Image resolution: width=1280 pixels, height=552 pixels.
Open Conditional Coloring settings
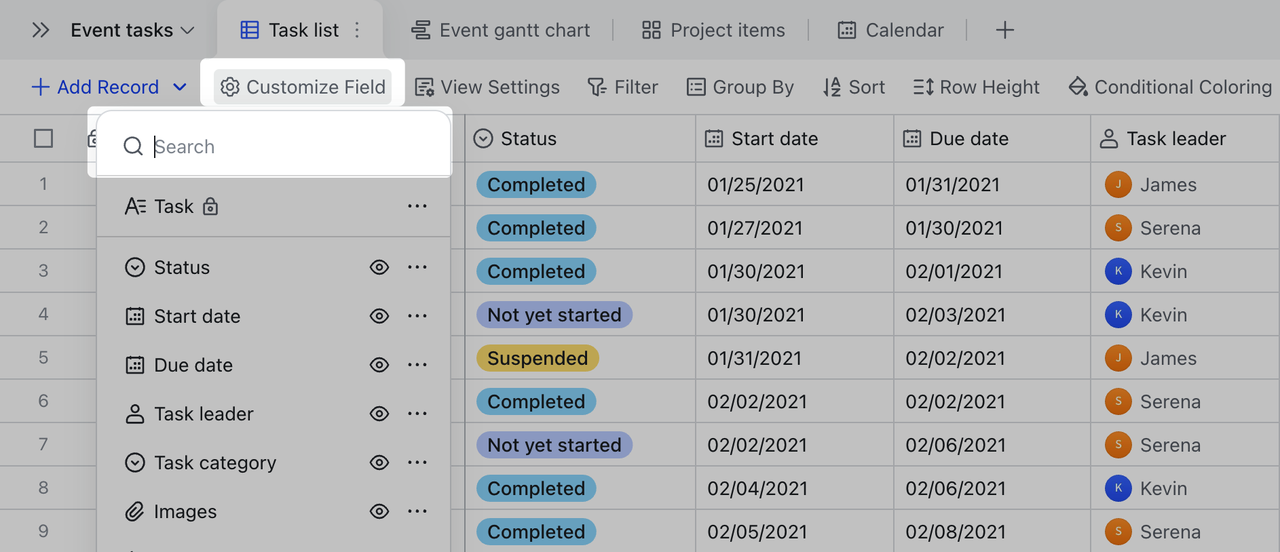click(x=1170, y=87)
